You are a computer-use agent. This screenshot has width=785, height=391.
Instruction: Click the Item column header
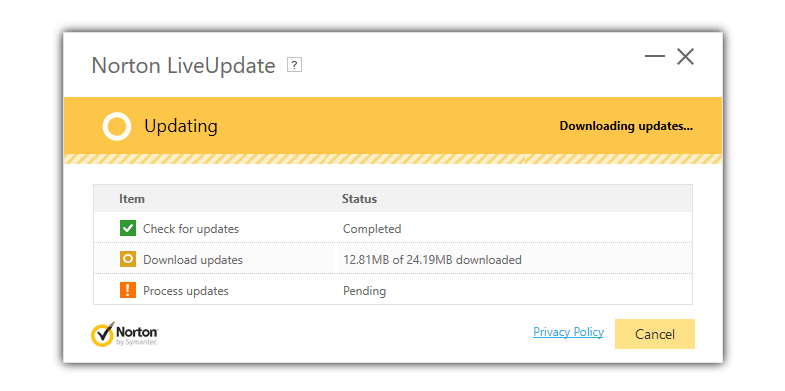pyautogui.click(x=132, y=199)
